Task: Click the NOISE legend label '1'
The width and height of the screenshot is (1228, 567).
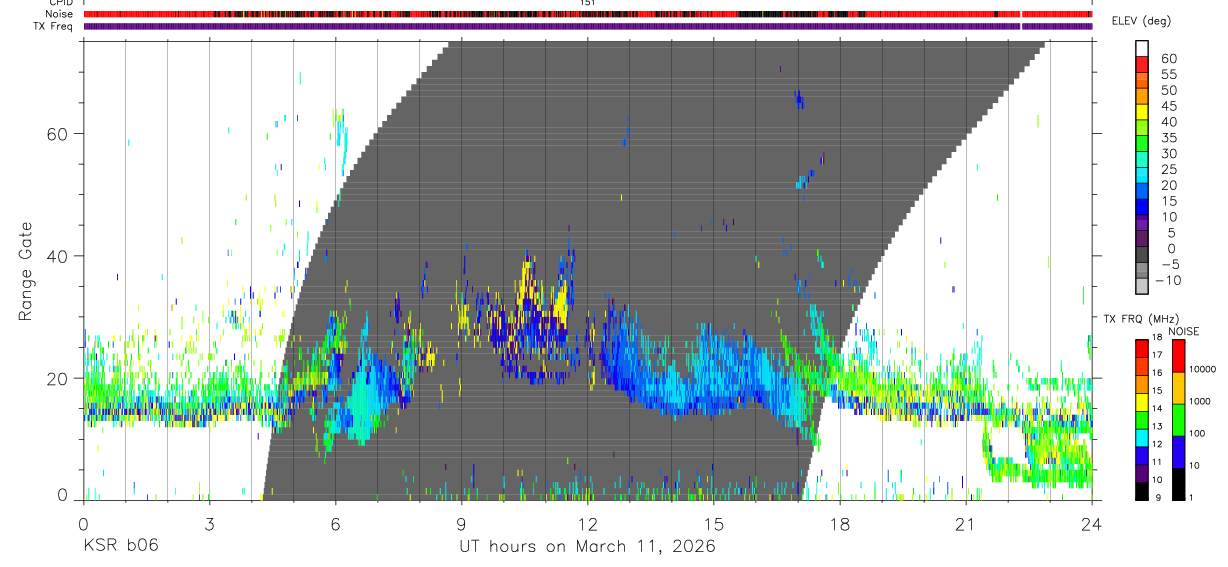Action: 1191,497
